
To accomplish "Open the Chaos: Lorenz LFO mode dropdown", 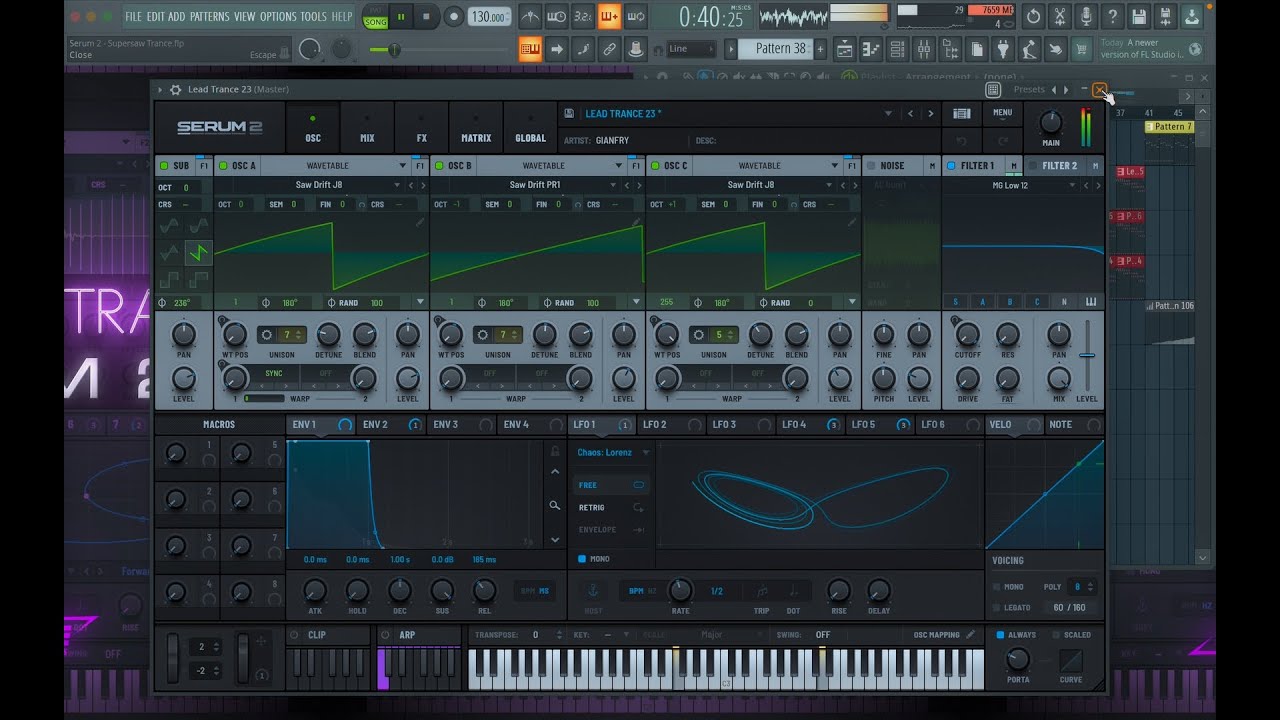I will (612, 453).
